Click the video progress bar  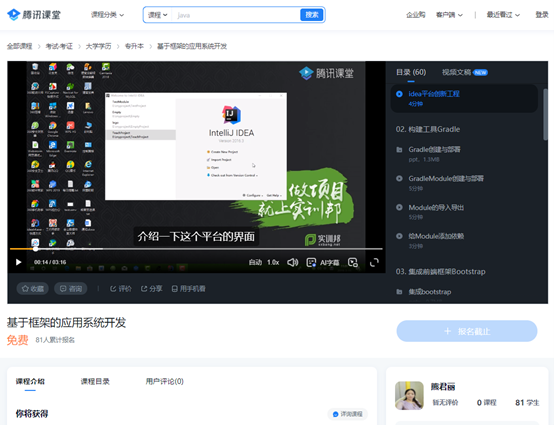196,249
